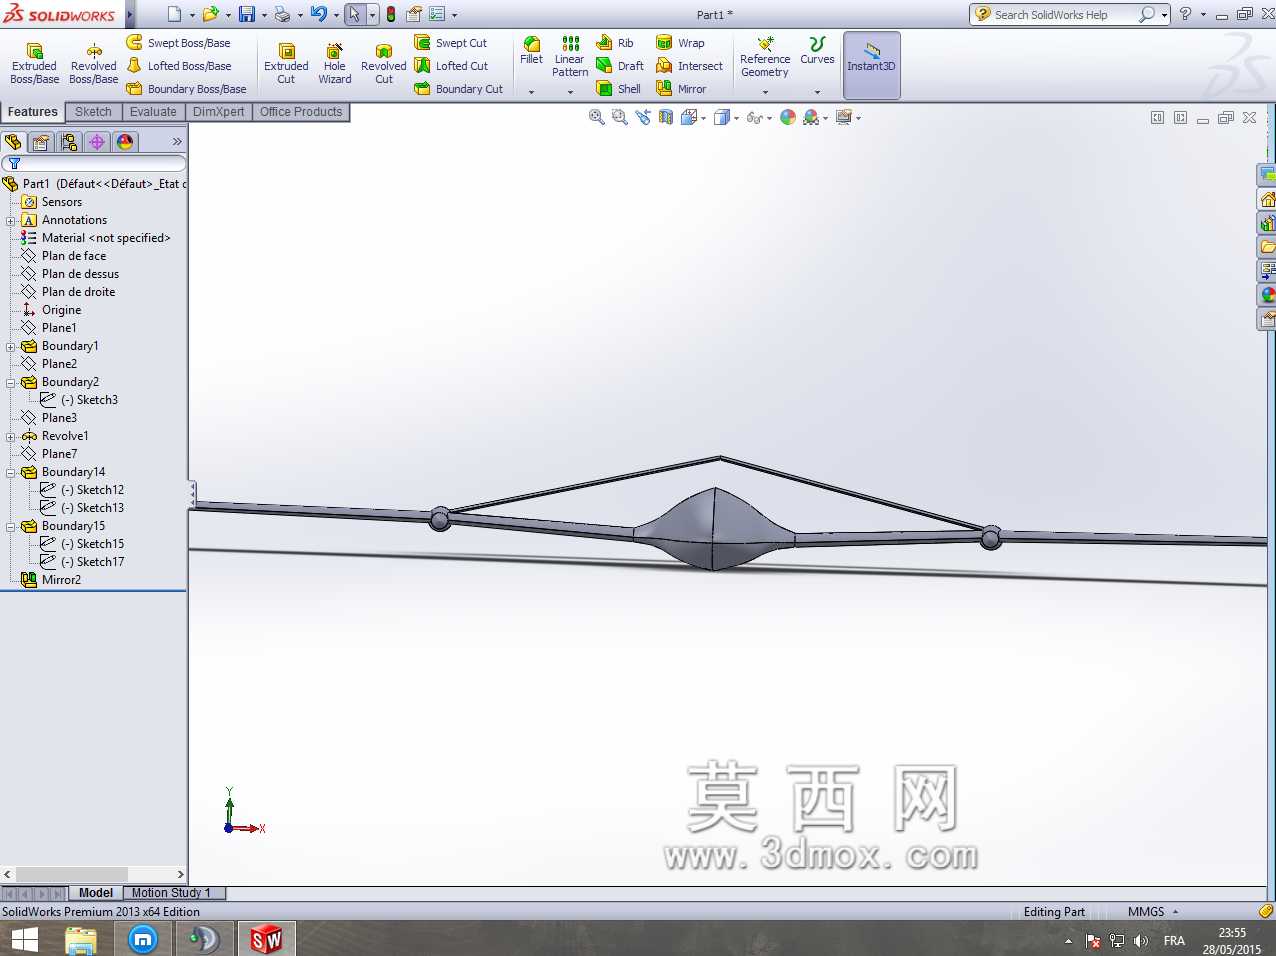Expand the Boundary1 feature node
The height and width of the screenshot is (956, 1276).
pos(11,347)
